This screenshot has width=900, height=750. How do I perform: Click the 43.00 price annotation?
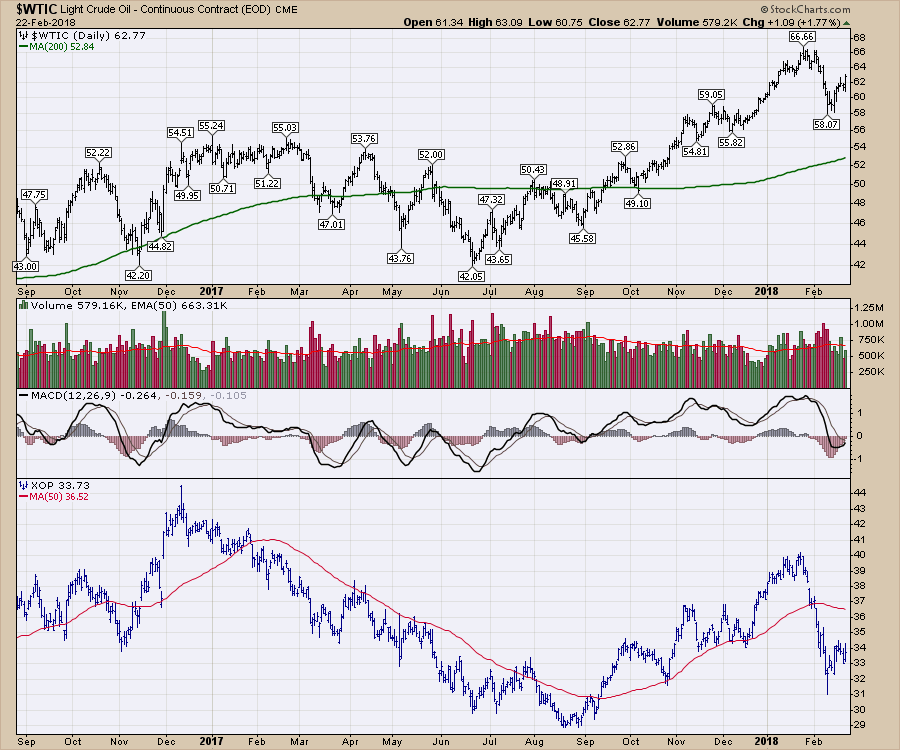26,267
